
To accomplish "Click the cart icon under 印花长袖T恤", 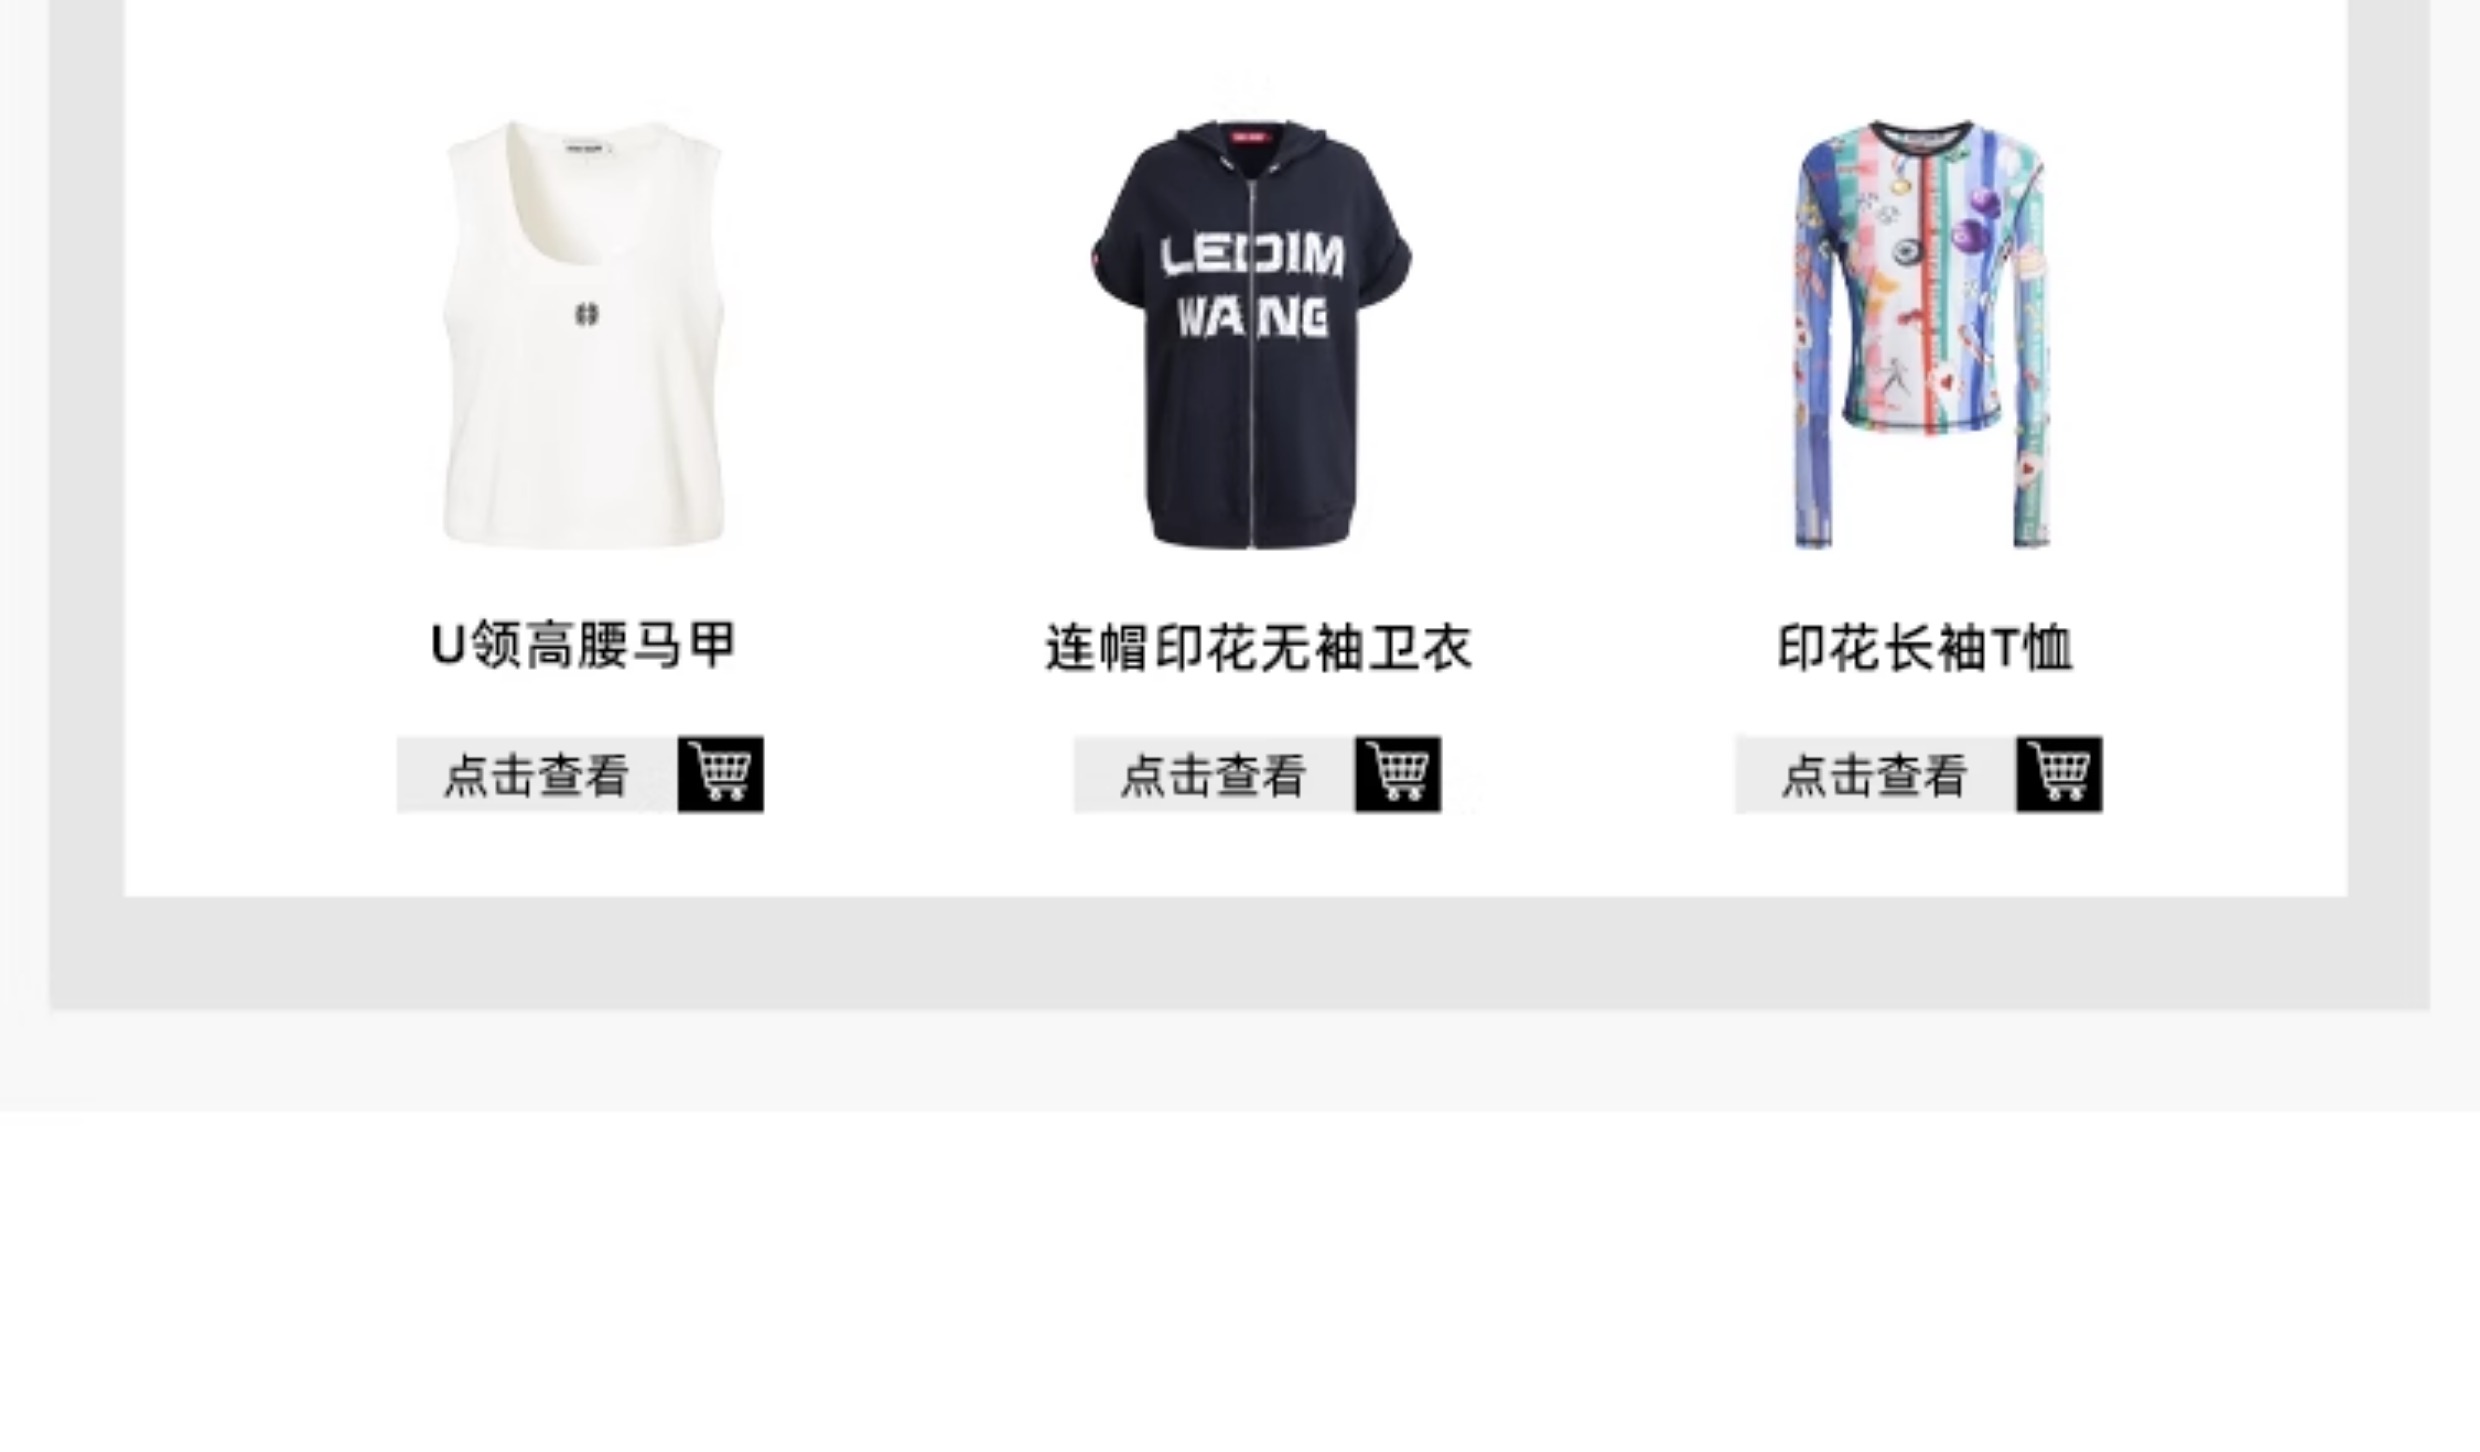I will click(2059, 774).
